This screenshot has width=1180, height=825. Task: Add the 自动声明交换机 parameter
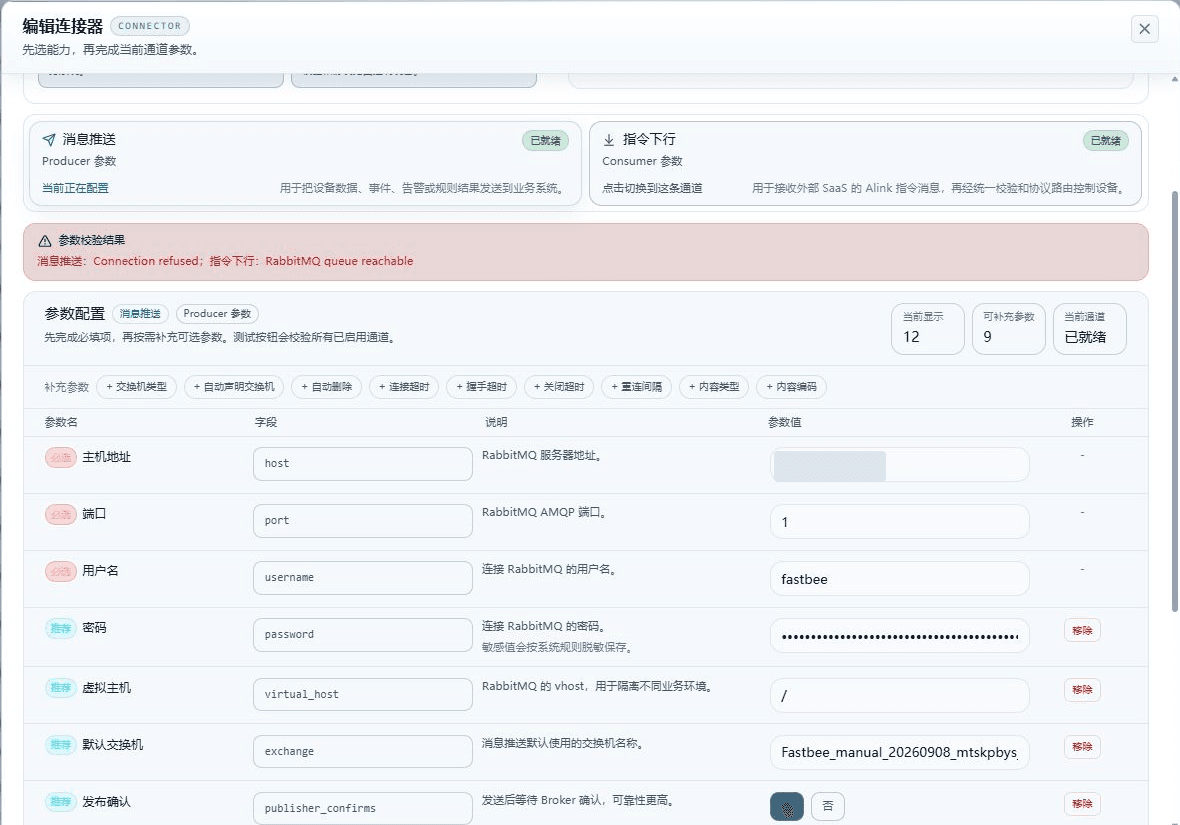point(234,387)
